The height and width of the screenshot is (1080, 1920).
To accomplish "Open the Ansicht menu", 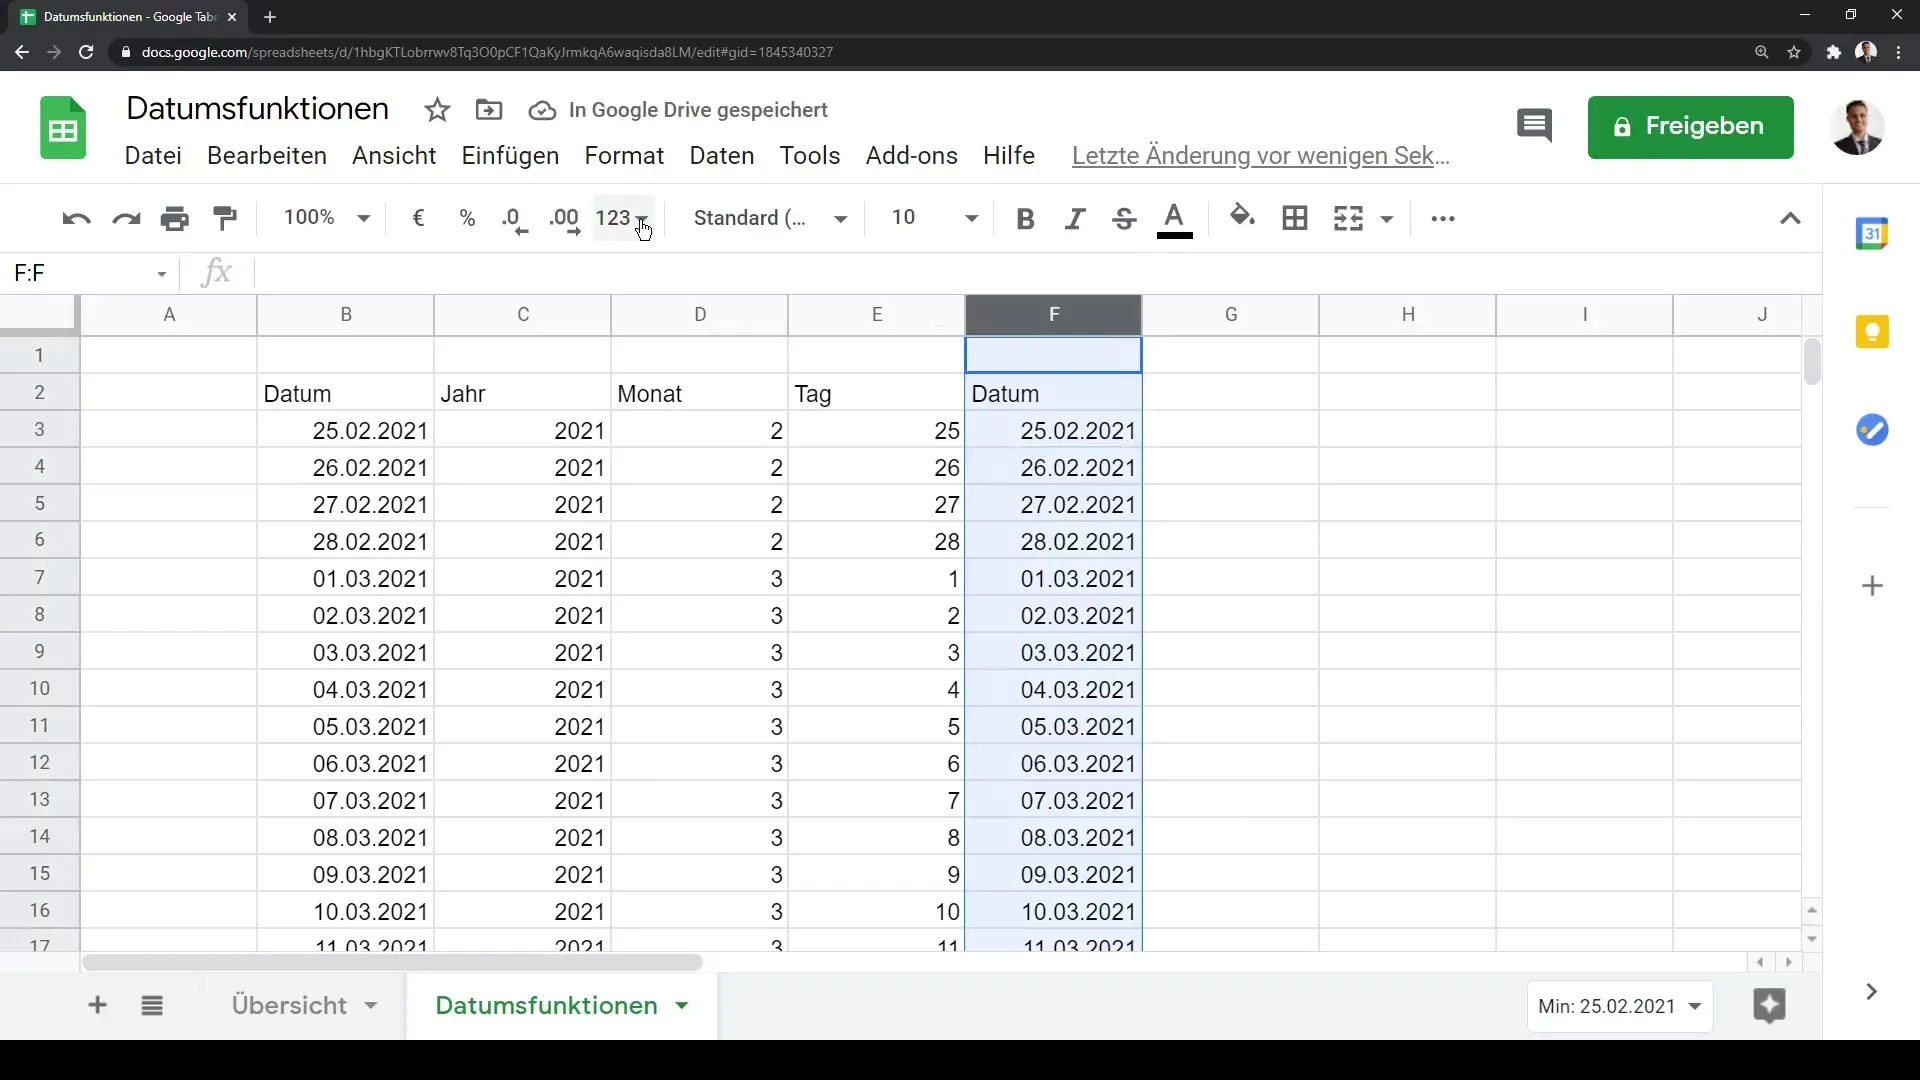I will (394, 156).
